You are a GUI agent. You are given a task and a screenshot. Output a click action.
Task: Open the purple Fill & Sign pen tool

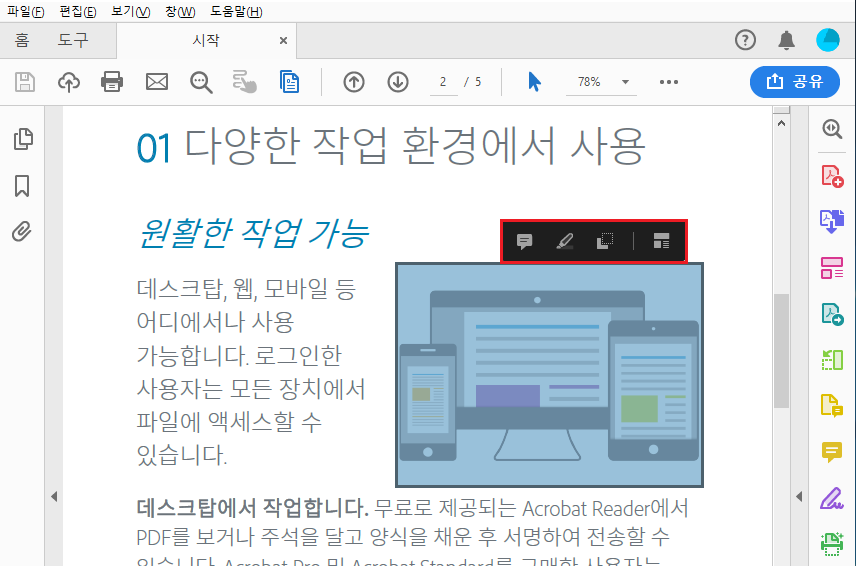click(832, 498)
